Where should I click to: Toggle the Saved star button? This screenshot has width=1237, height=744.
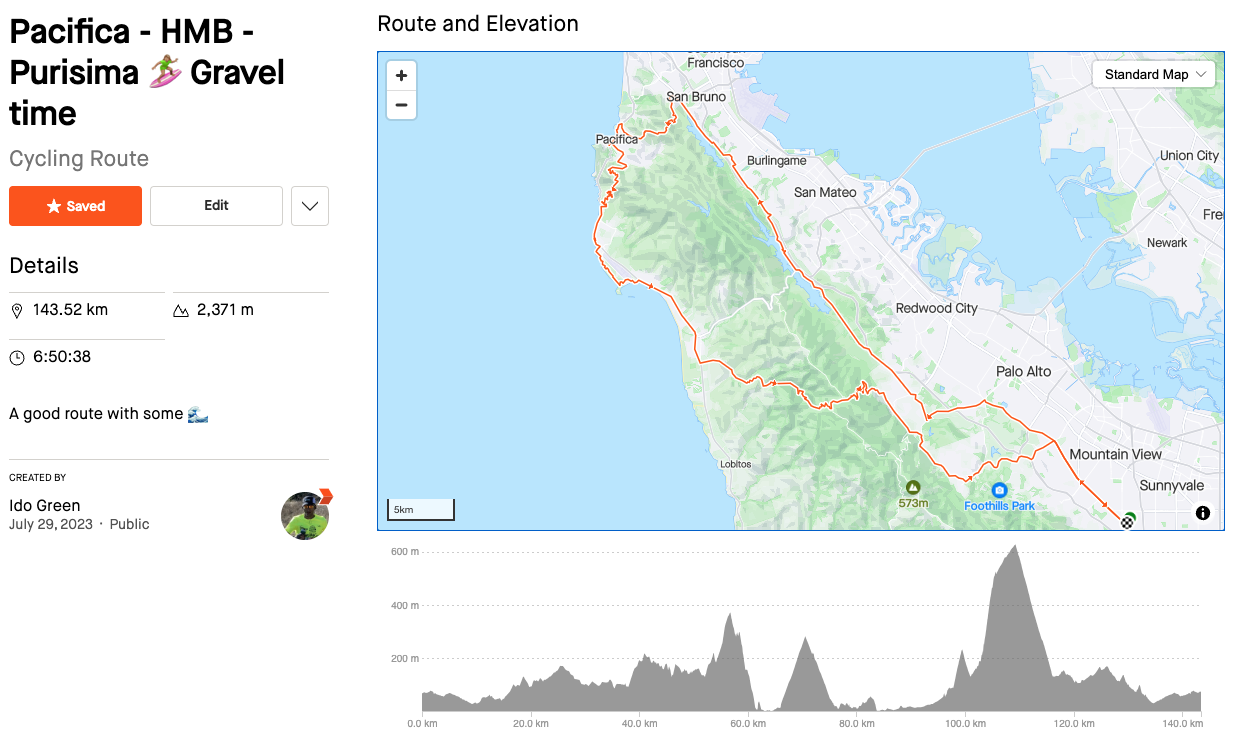pyautogui.click(x=76, y=206)
